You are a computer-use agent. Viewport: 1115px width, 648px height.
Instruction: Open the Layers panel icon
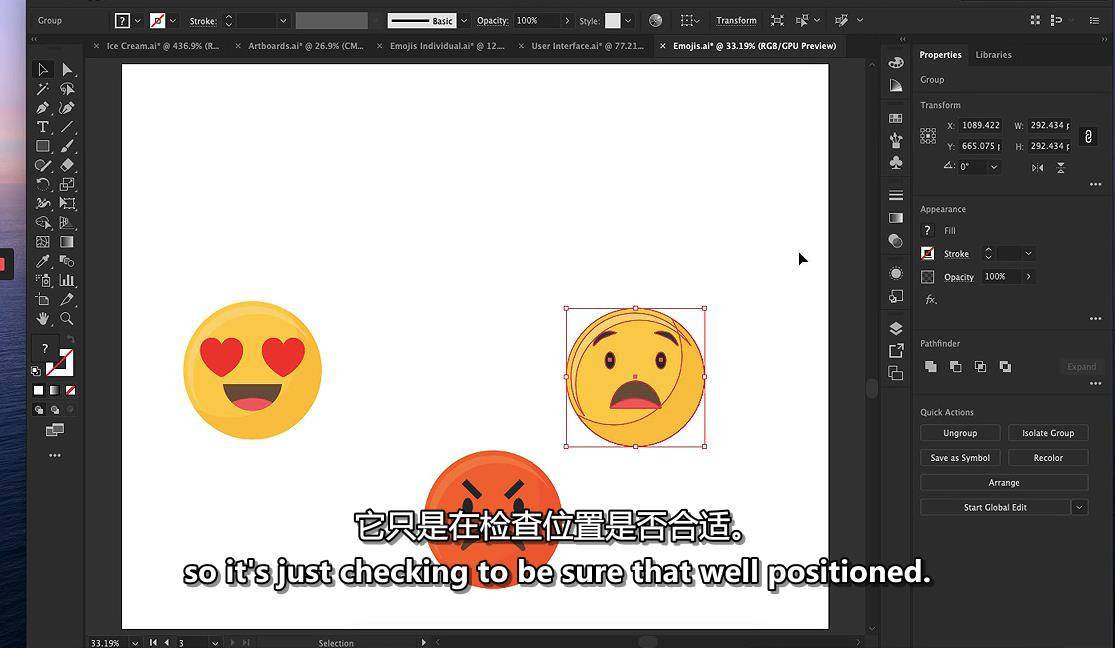(896, 328)
